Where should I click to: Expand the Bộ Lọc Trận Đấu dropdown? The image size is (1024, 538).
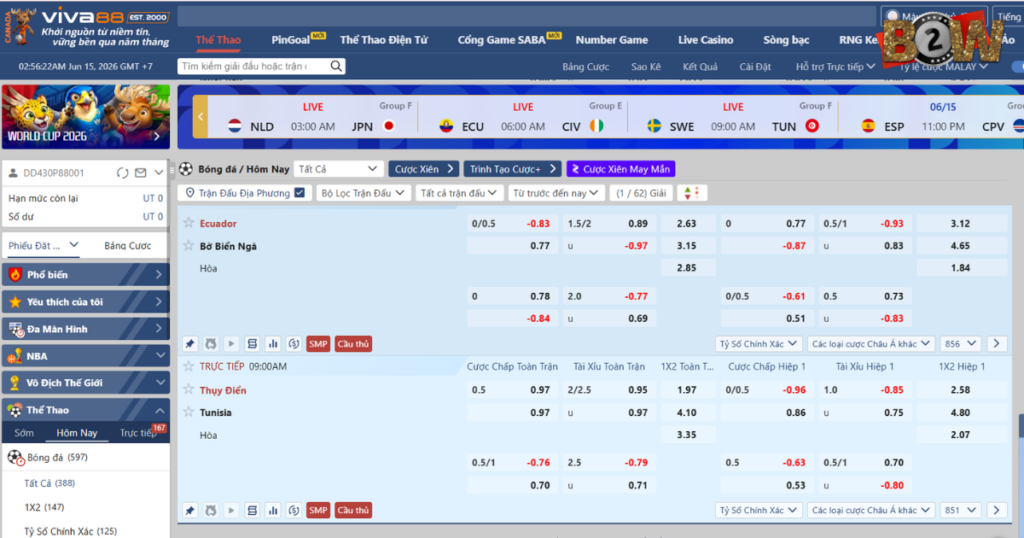point(363,193)
